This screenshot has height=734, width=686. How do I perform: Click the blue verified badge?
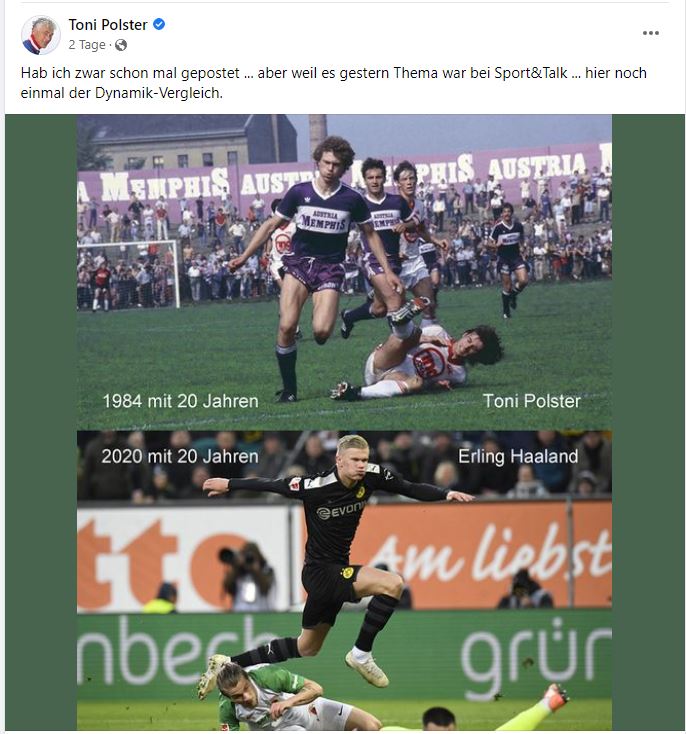point(159,24)
